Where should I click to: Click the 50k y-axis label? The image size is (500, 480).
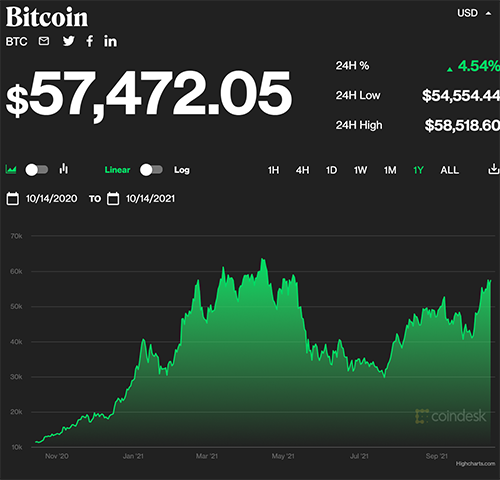[16, 306]
